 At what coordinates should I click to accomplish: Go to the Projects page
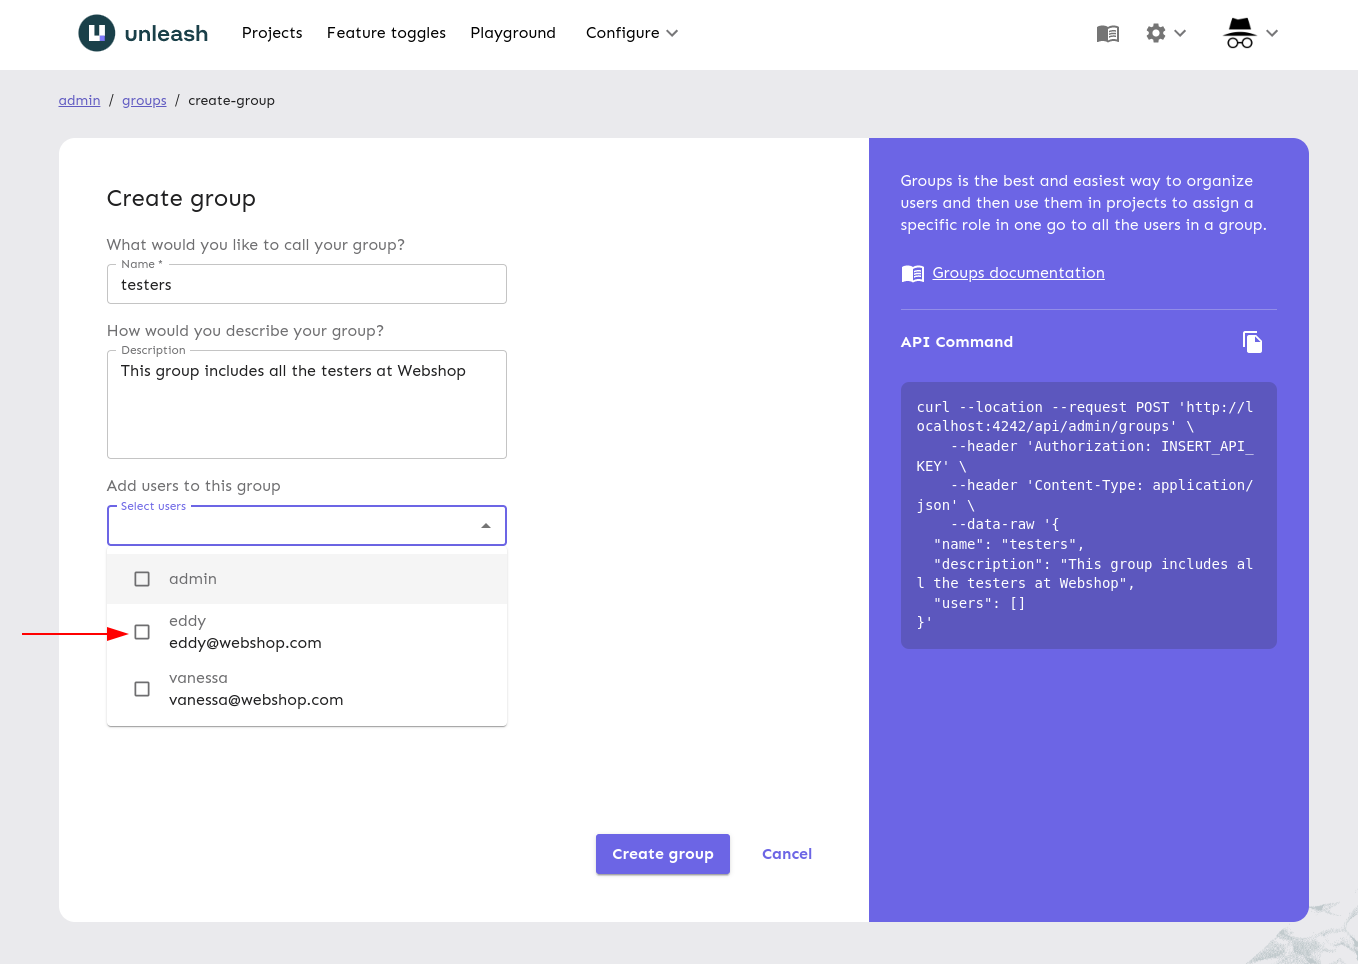click(x=272, y=33)
